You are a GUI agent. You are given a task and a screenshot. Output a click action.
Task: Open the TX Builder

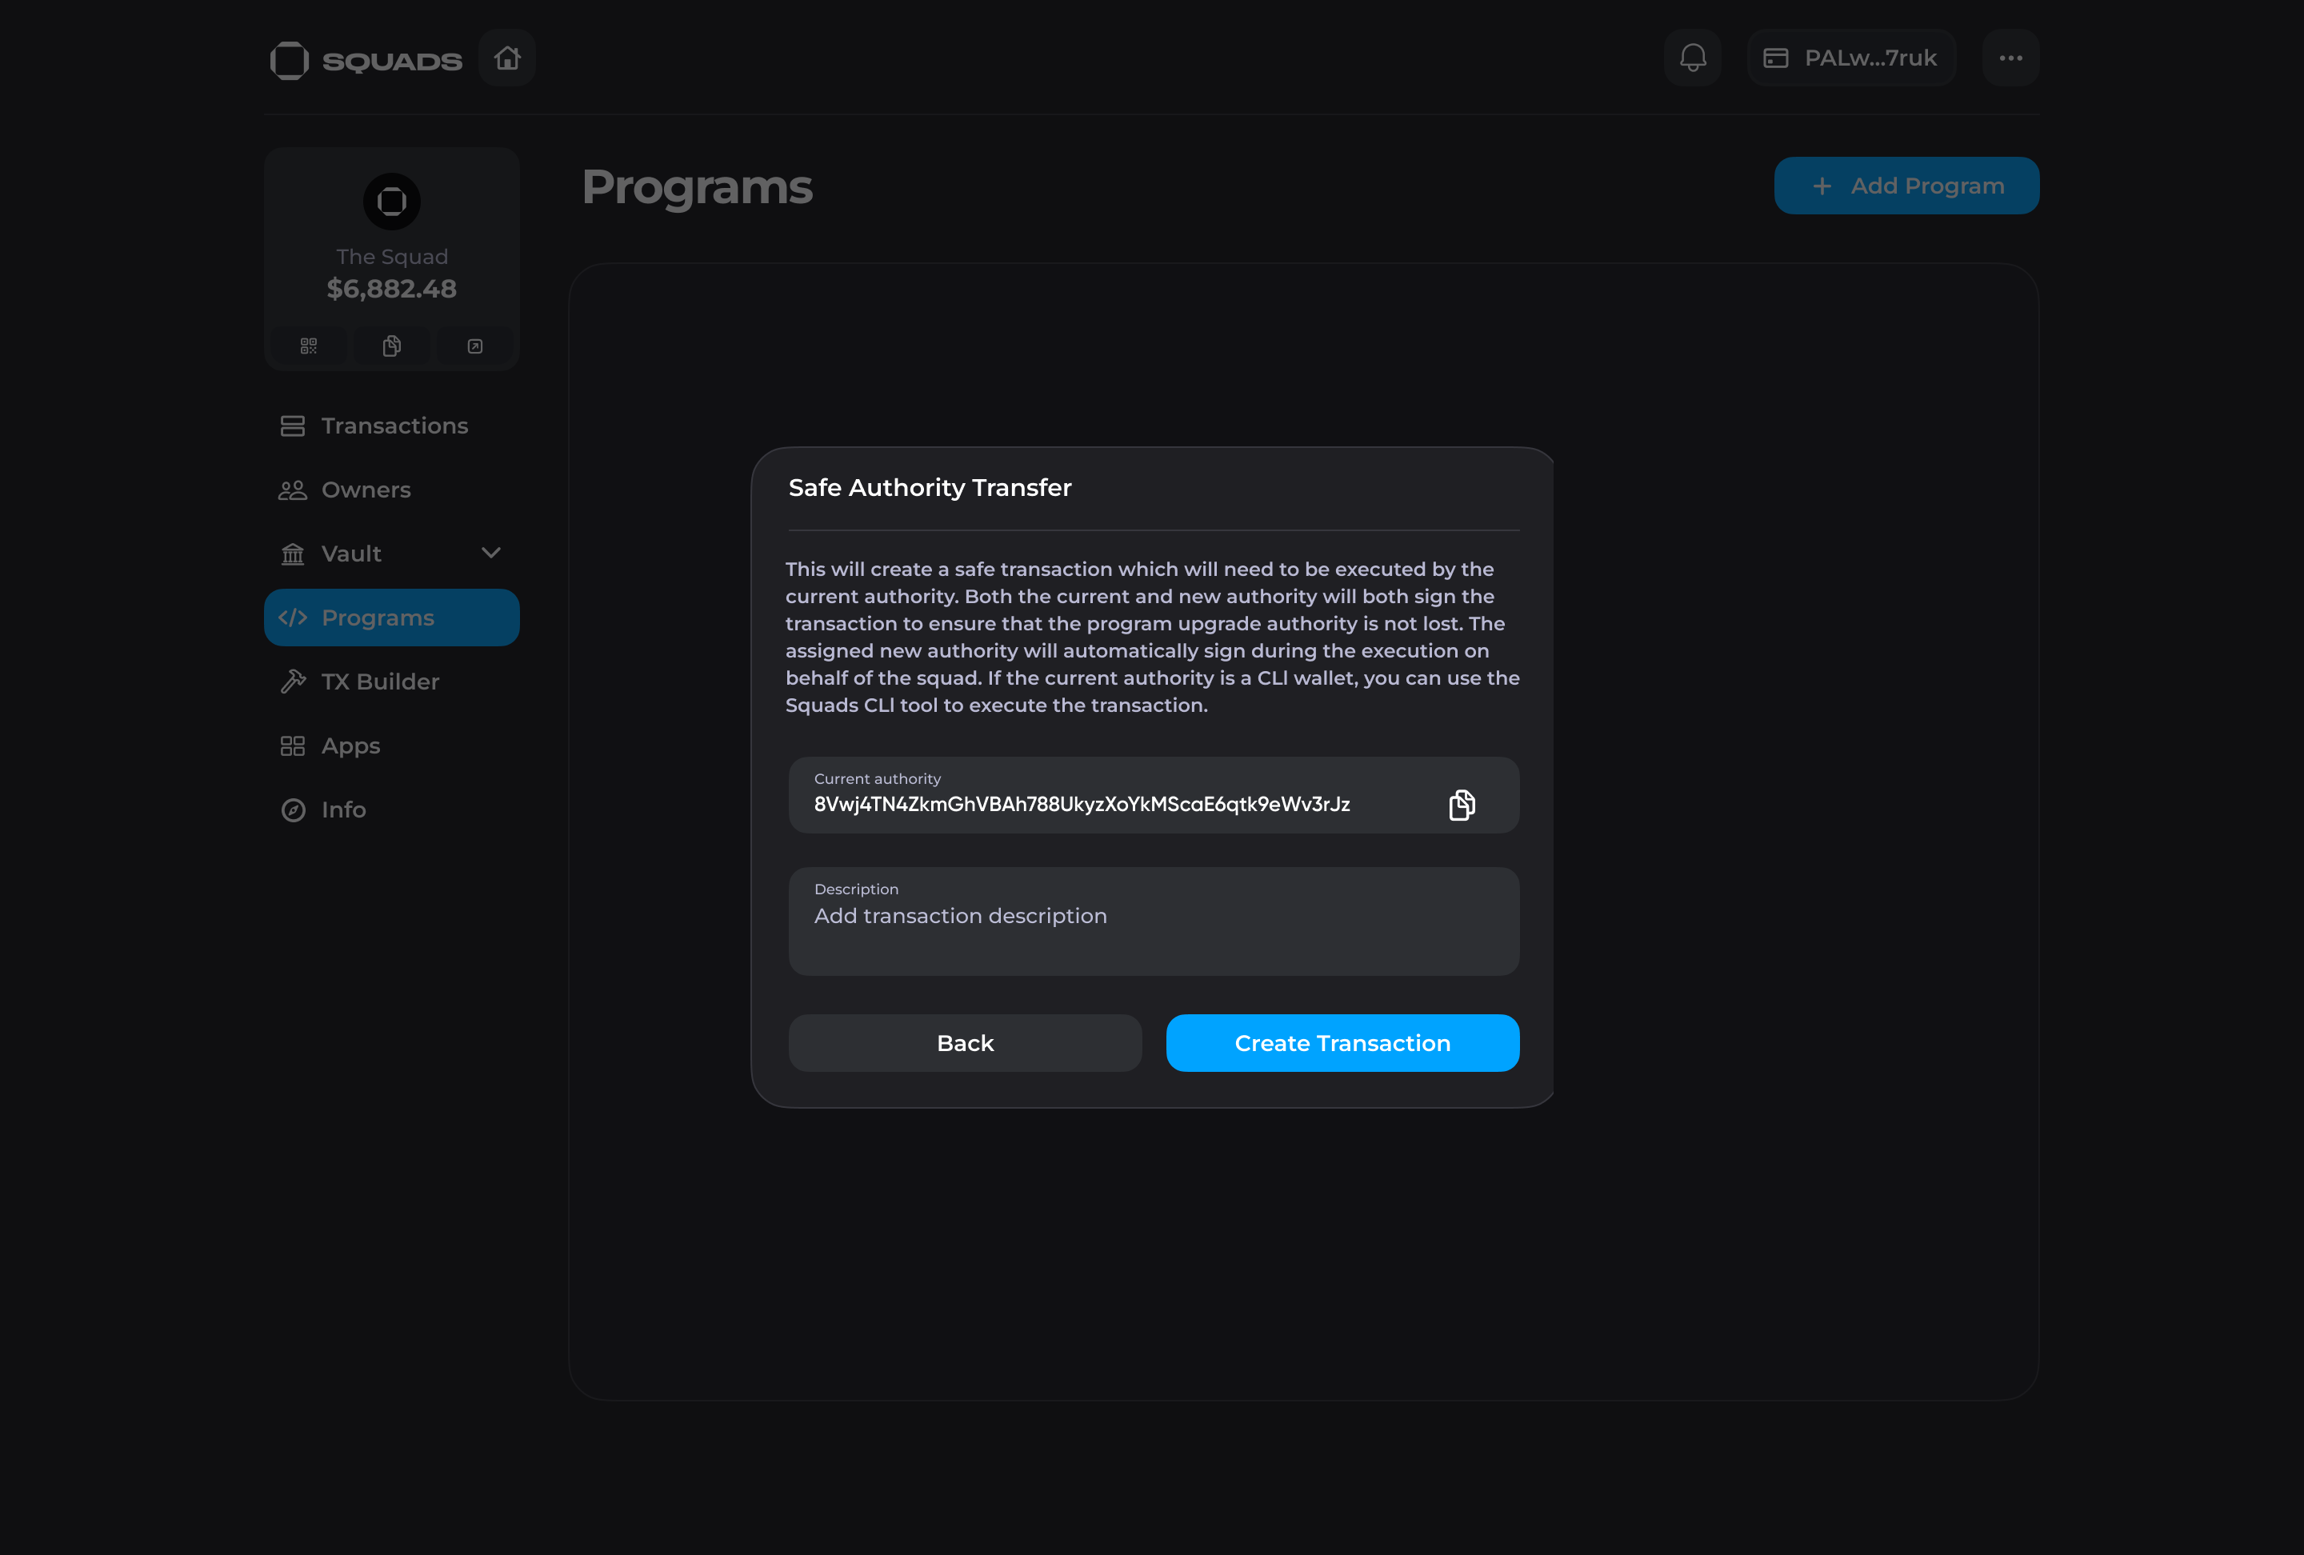[380, 682]
